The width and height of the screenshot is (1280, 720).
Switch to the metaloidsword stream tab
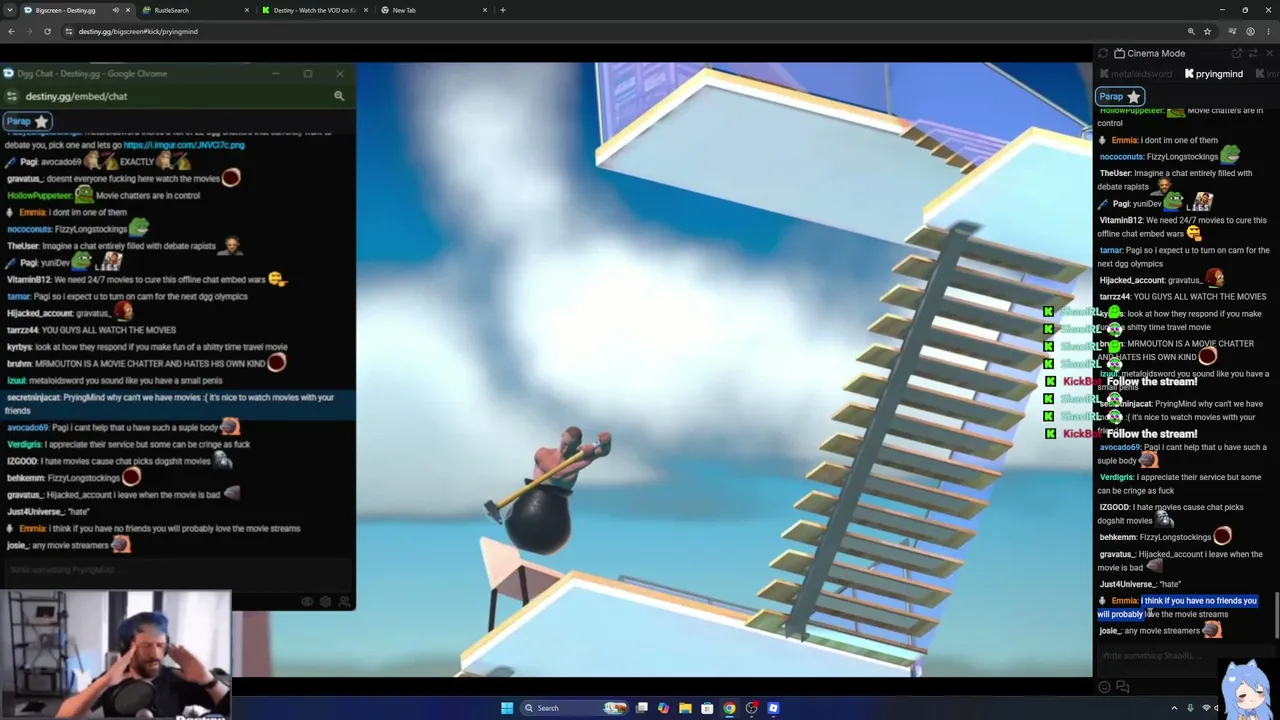pos(1136,74)
